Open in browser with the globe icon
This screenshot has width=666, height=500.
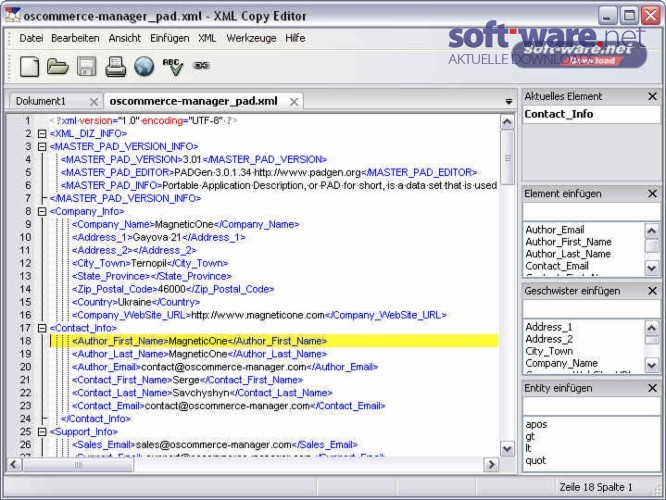pos(144,67)
